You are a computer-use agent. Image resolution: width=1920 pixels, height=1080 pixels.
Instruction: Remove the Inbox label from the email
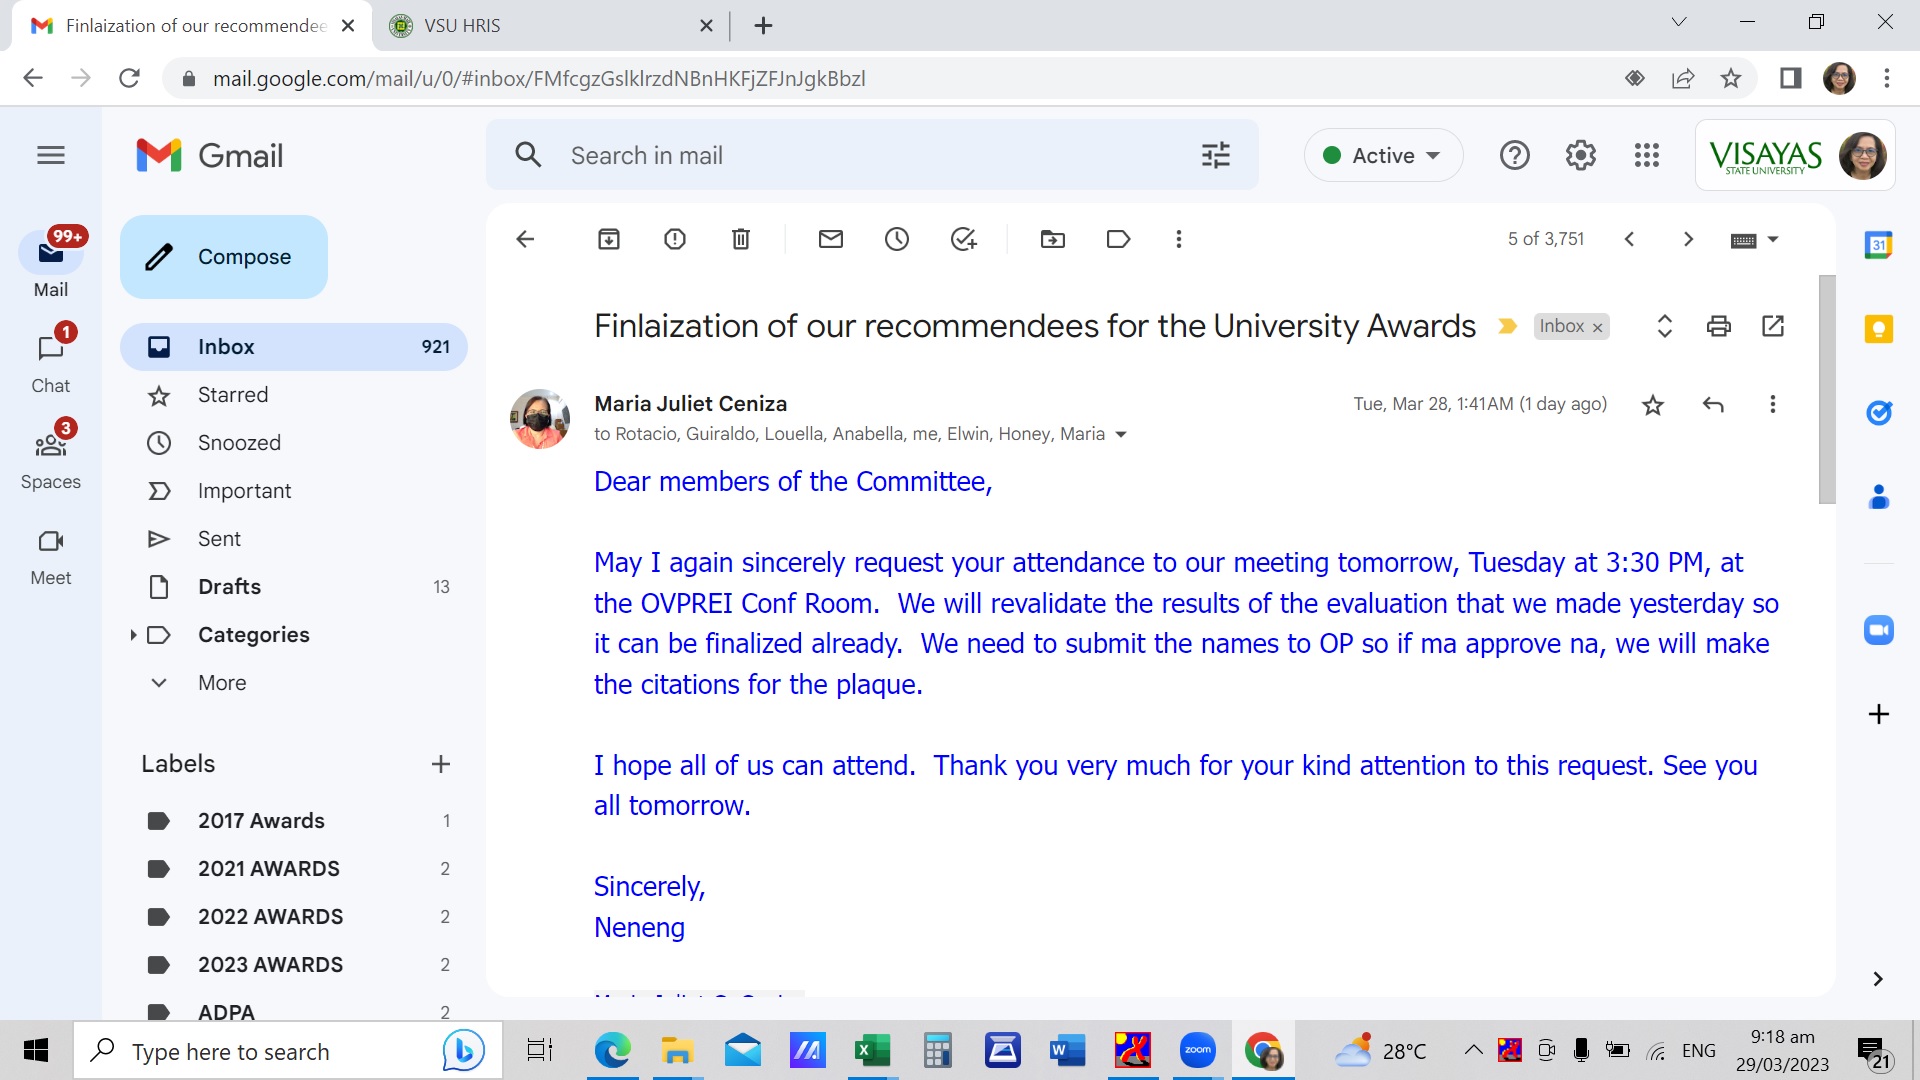[x=1598, y=328]
